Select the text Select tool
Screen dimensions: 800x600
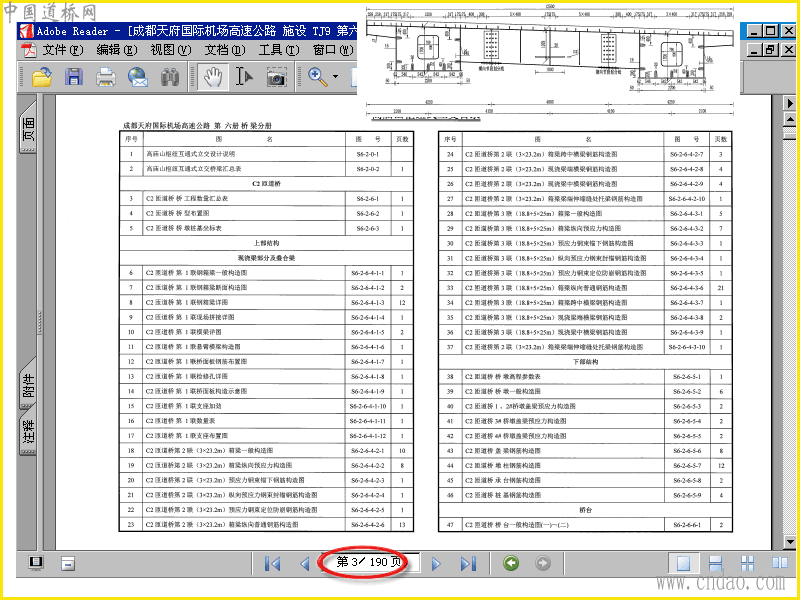click(x=244, y=77)
